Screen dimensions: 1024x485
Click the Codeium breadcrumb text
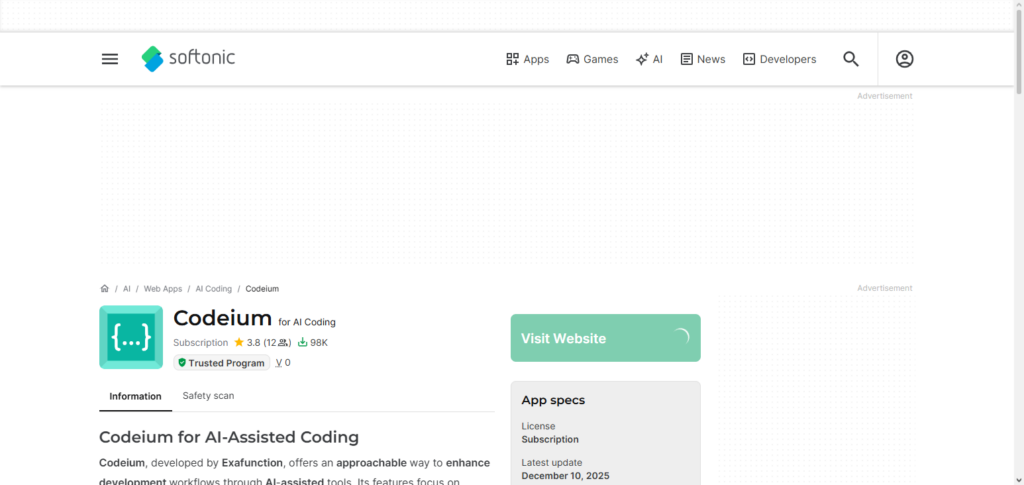(262, 289)
